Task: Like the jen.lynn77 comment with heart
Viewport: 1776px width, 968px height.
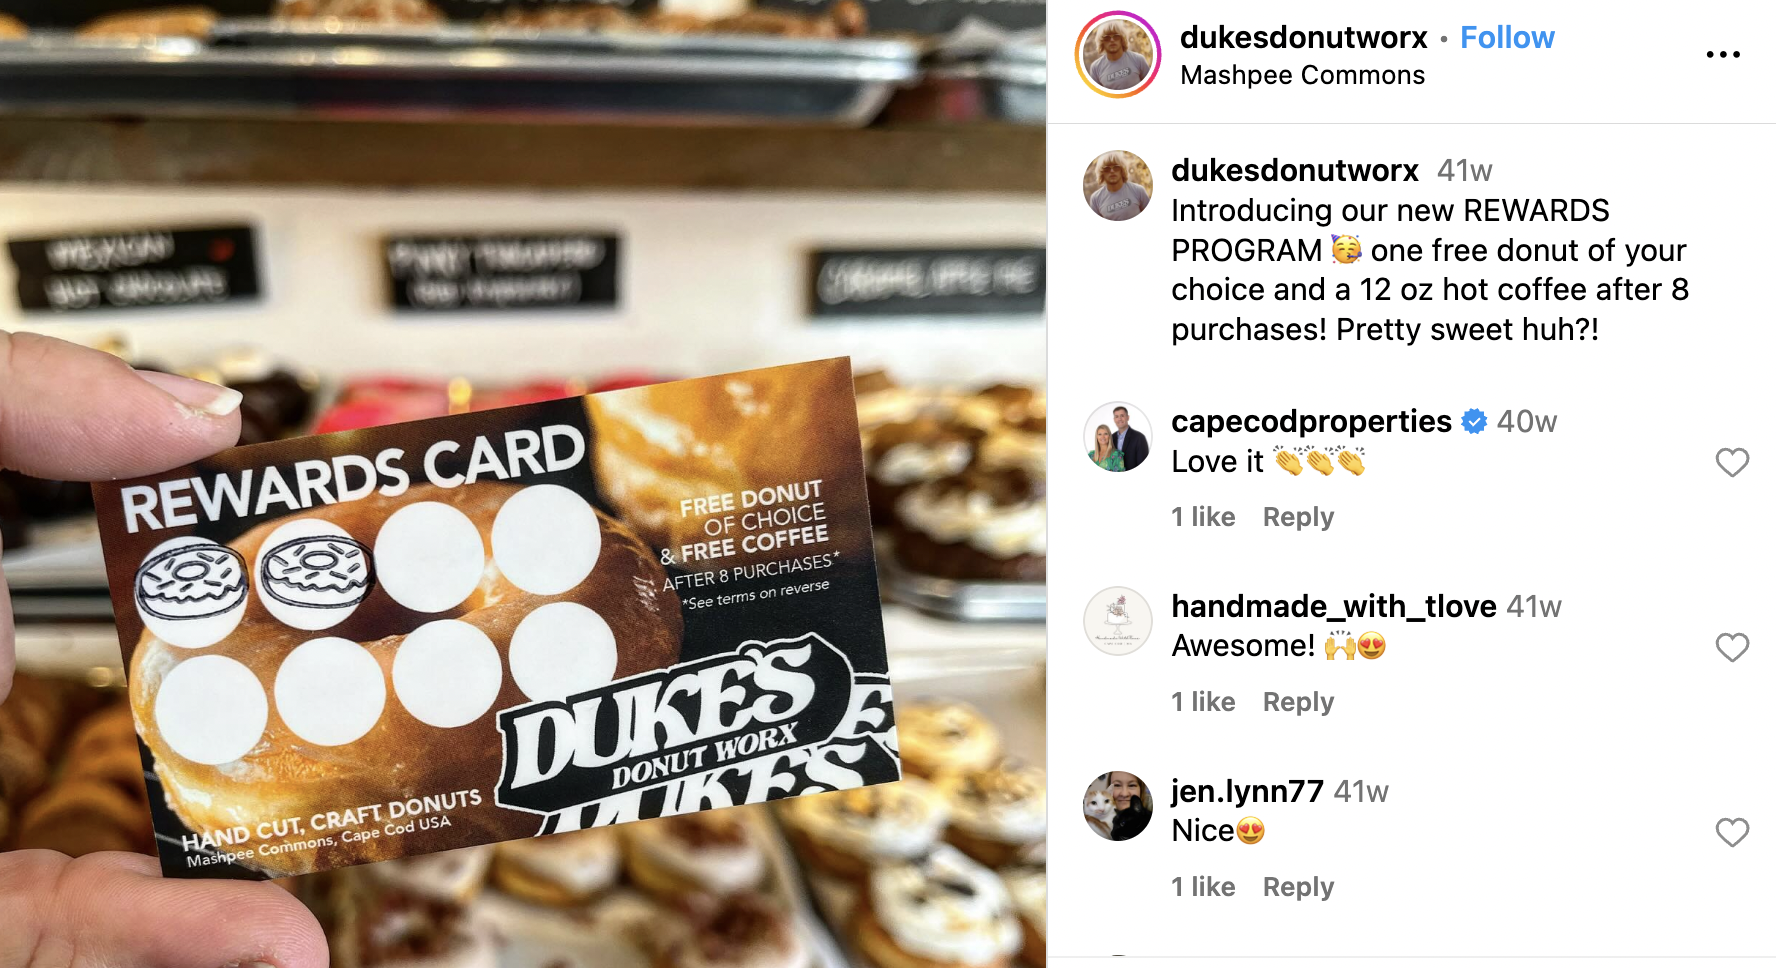Action: [x=1732, y=832]
